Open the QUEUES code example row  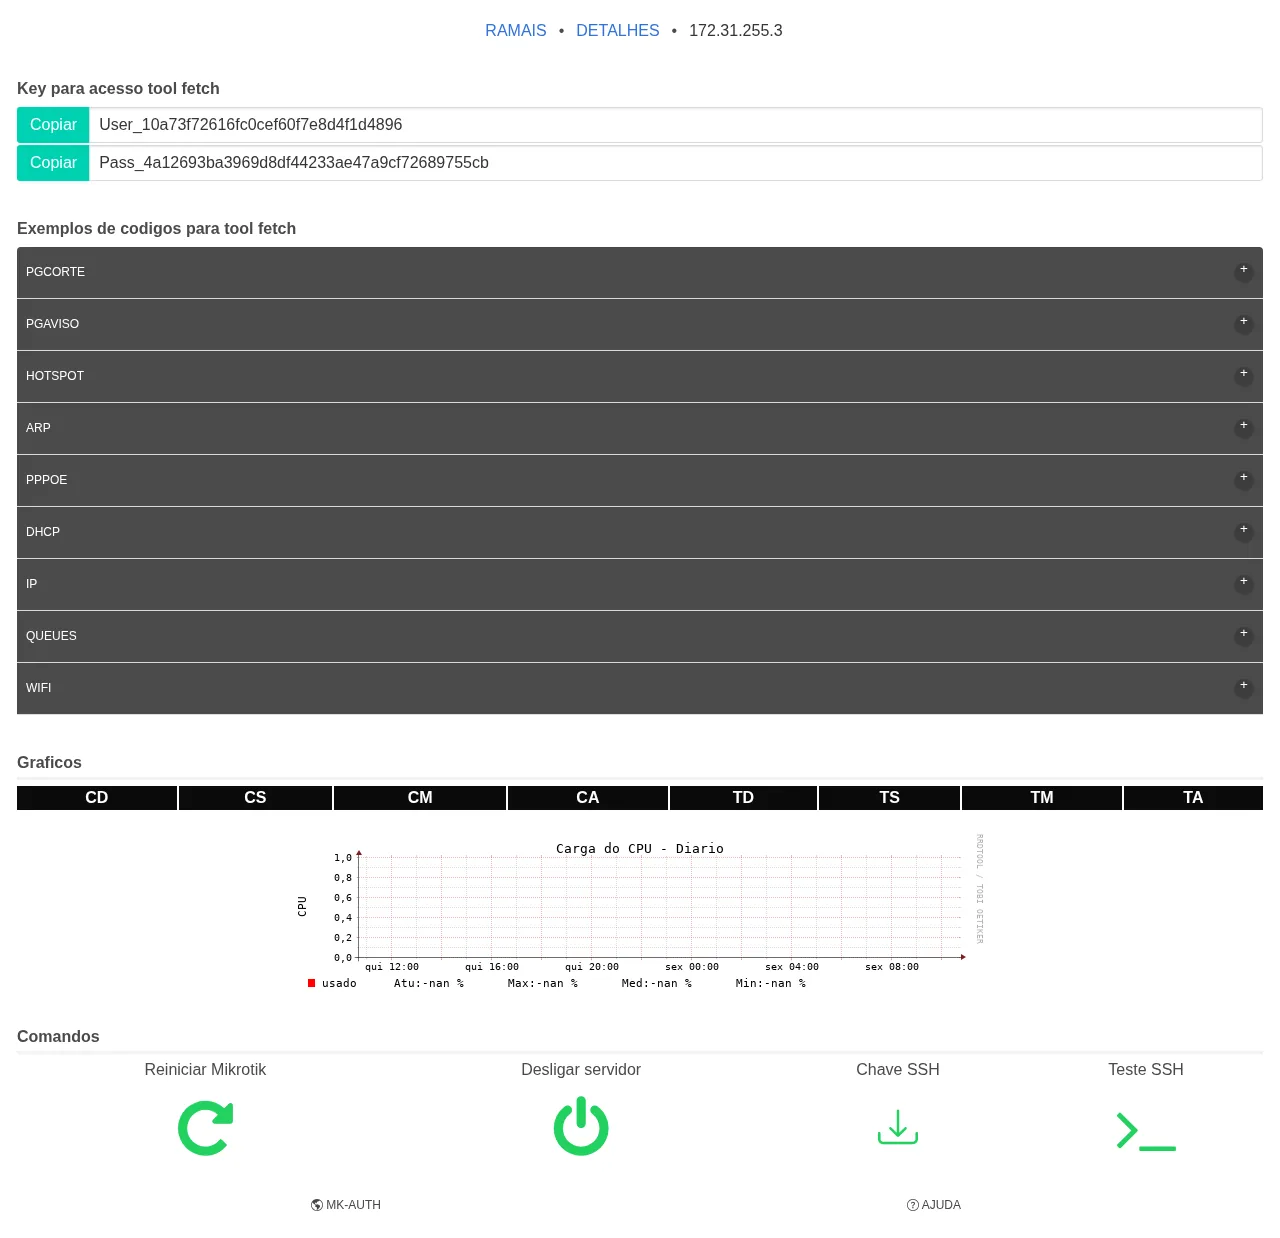pos(640,636)
